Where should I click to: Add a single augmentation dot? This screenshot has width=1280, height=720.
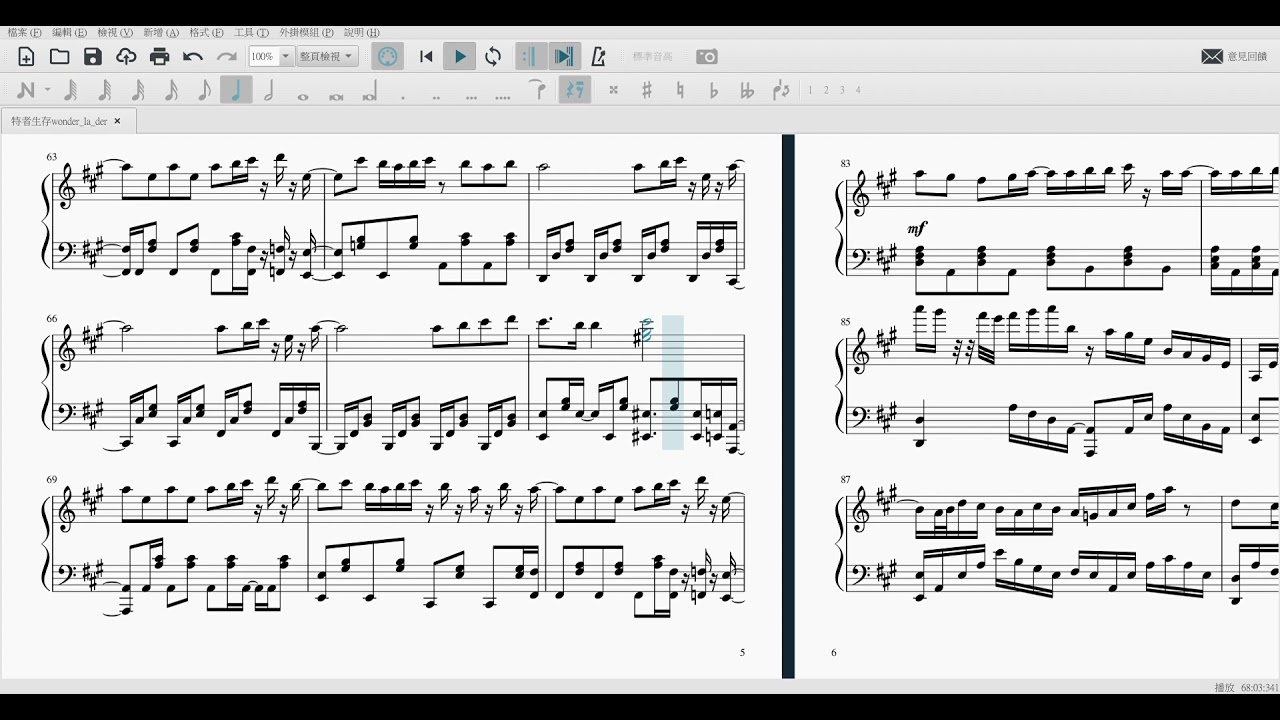click(x=402, y=98)
